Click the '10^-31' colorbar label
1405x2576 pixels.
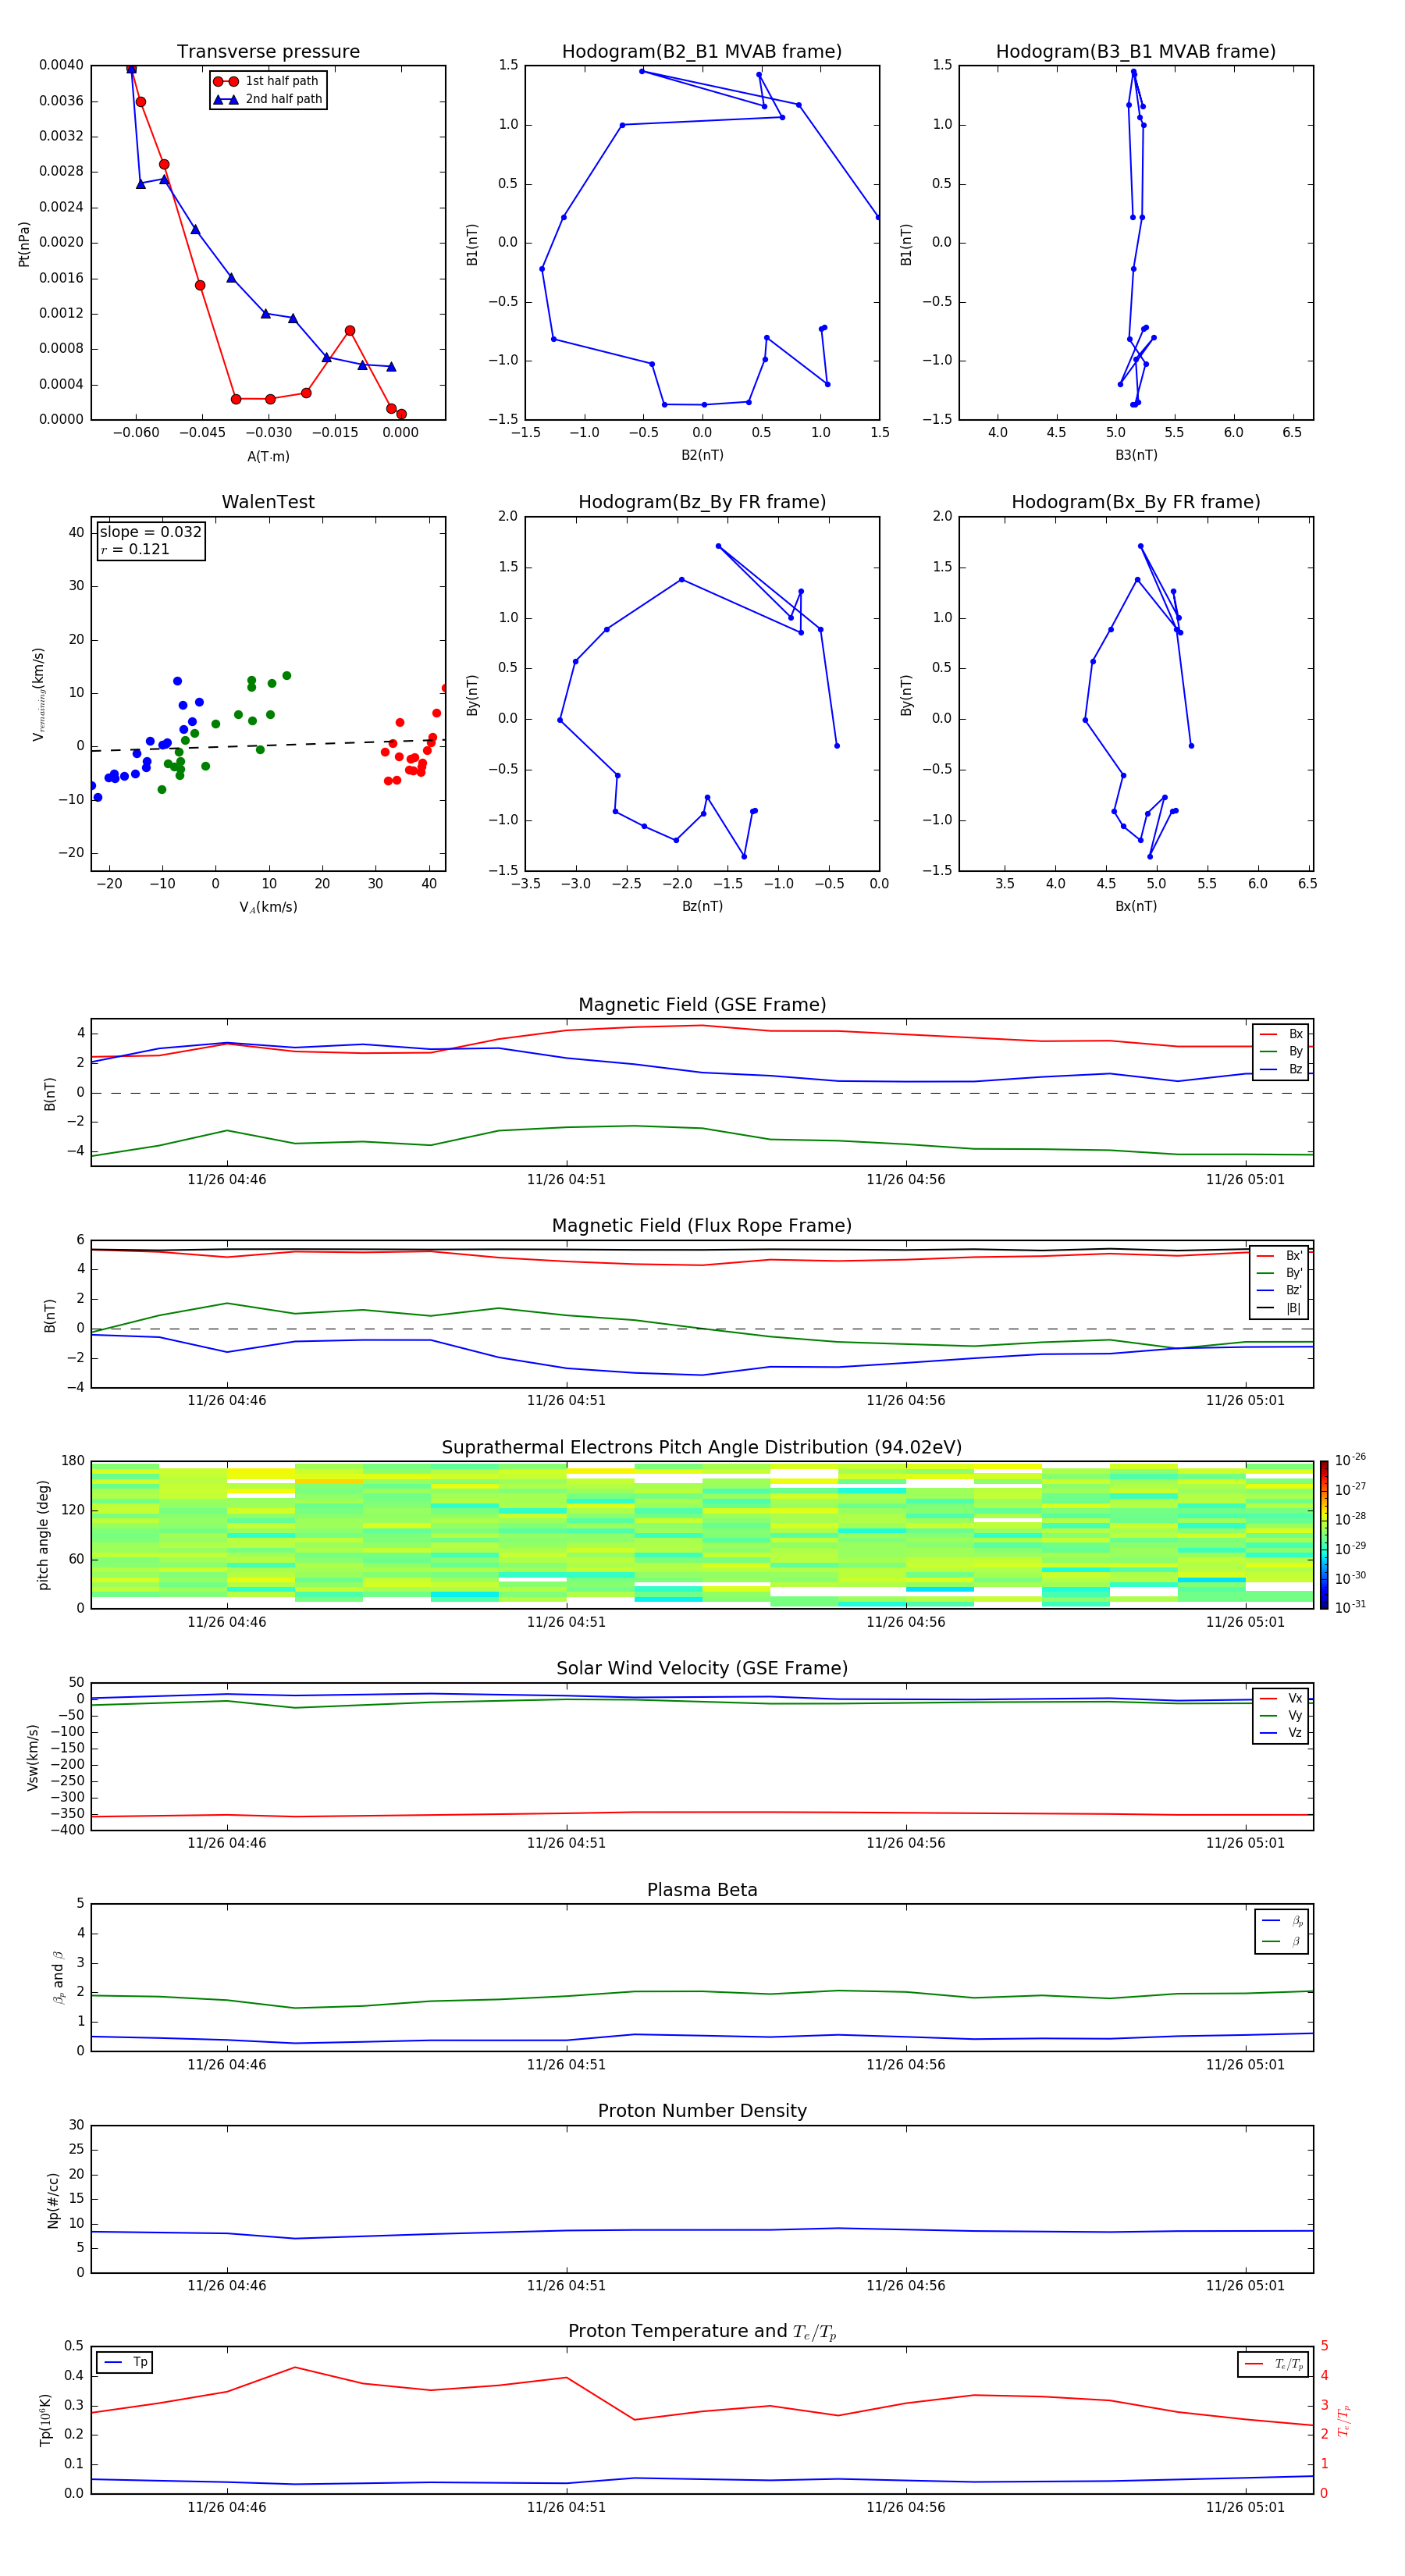tap(1350, 1607)
